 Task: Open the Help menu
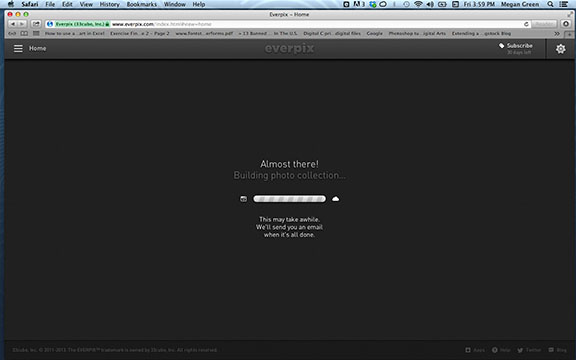pyautogui.click(x=199, y=4)
